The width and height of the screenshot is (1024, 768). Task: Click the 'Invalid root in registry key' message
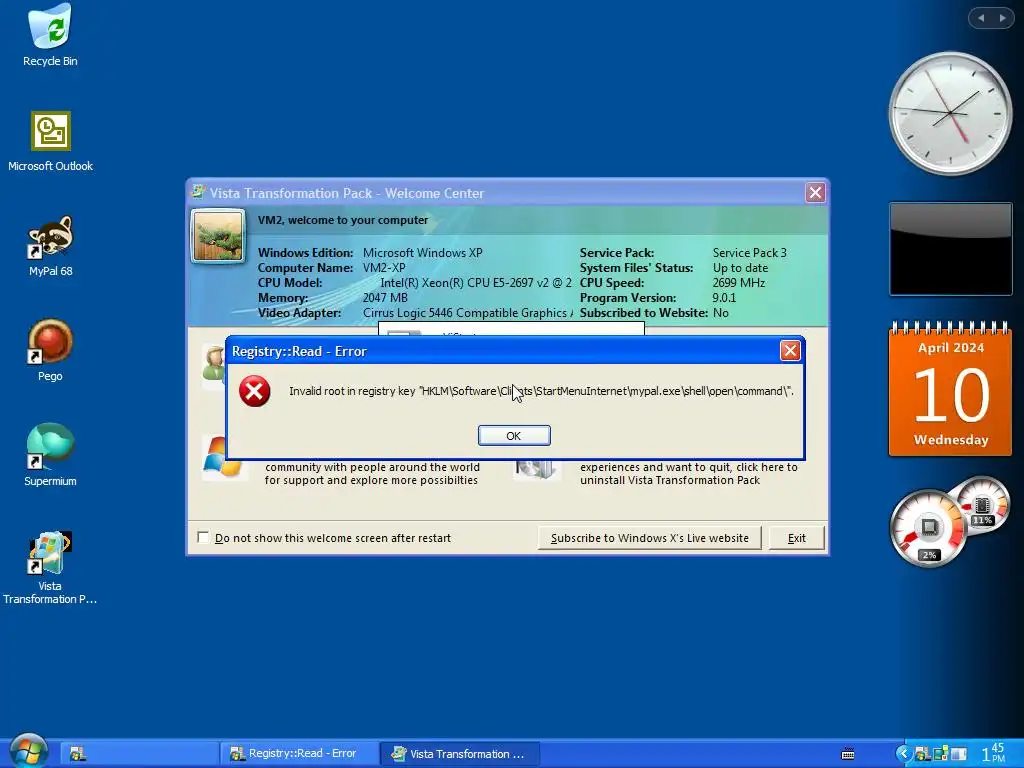541,391
